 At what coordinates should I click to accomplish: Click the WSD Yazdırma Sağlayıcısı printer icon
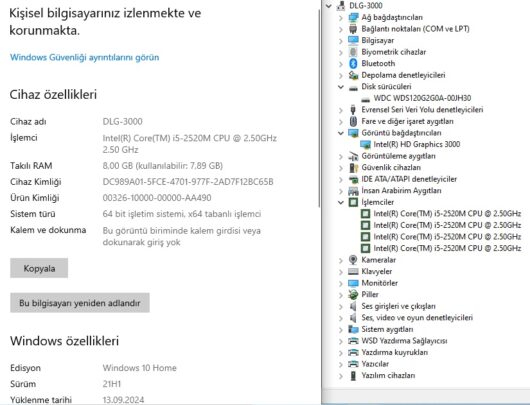353,341
